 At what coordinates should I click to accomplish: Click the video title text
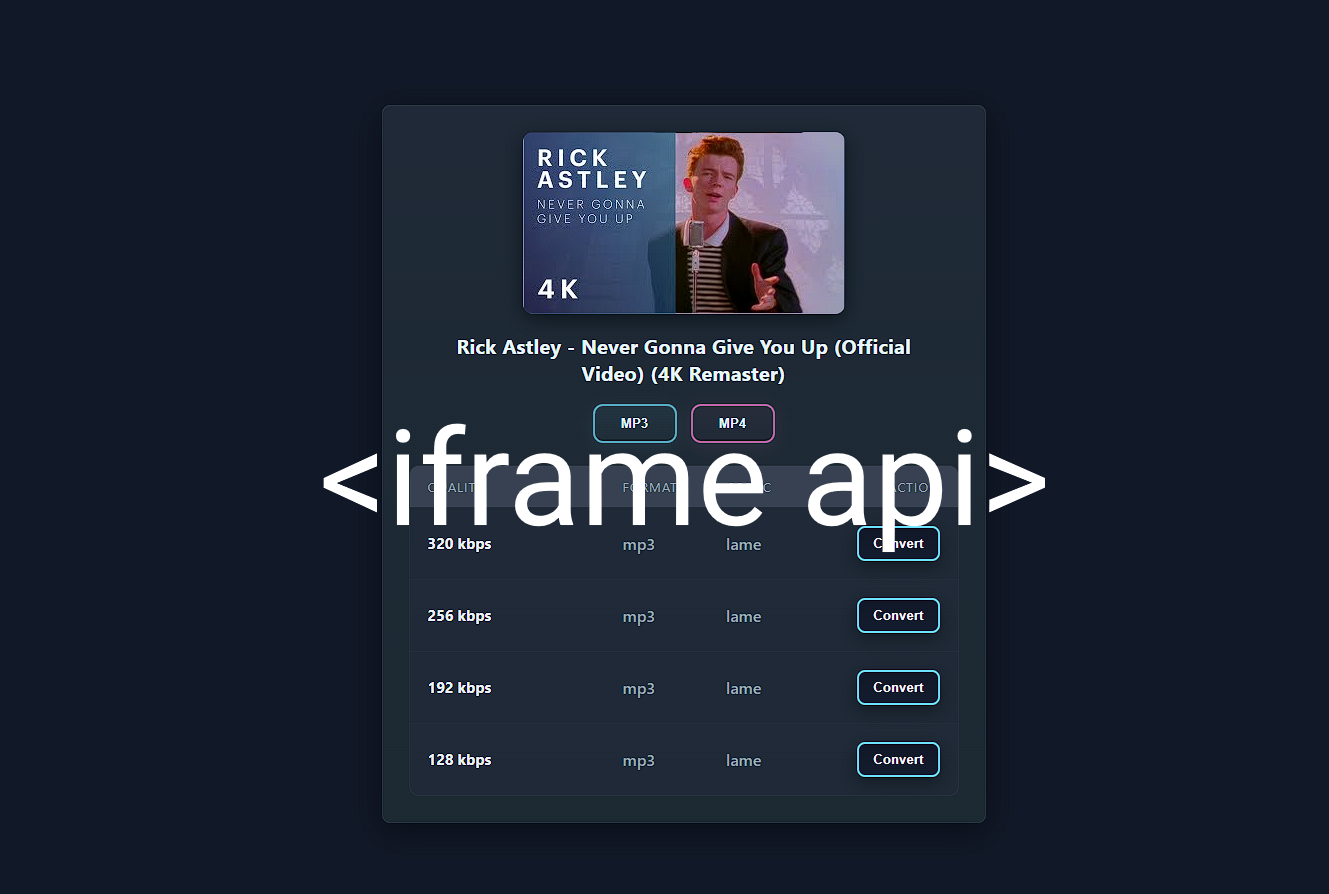pos(684,360)
